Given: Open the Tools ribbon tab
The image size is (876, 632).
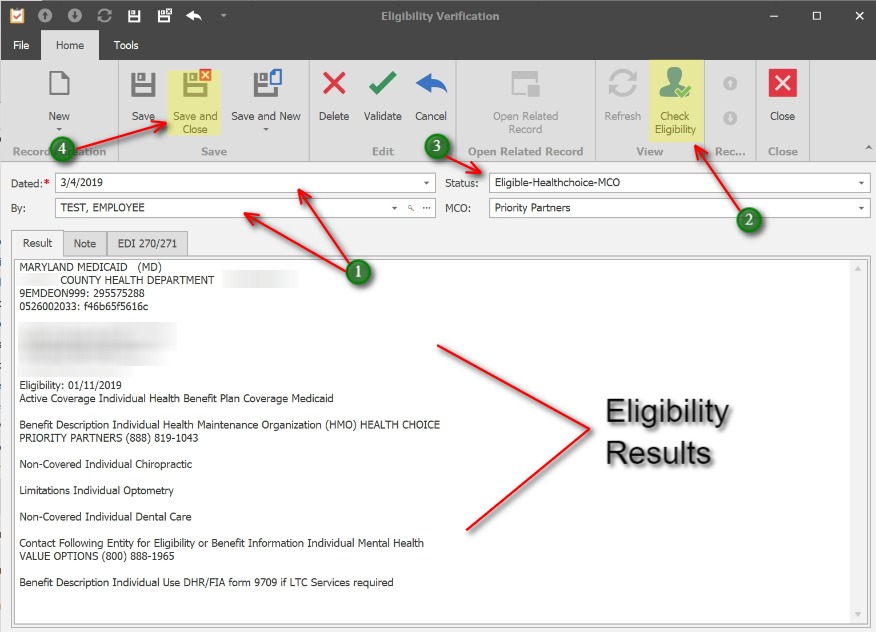Looking at the screenshot, I should (125, 45).
